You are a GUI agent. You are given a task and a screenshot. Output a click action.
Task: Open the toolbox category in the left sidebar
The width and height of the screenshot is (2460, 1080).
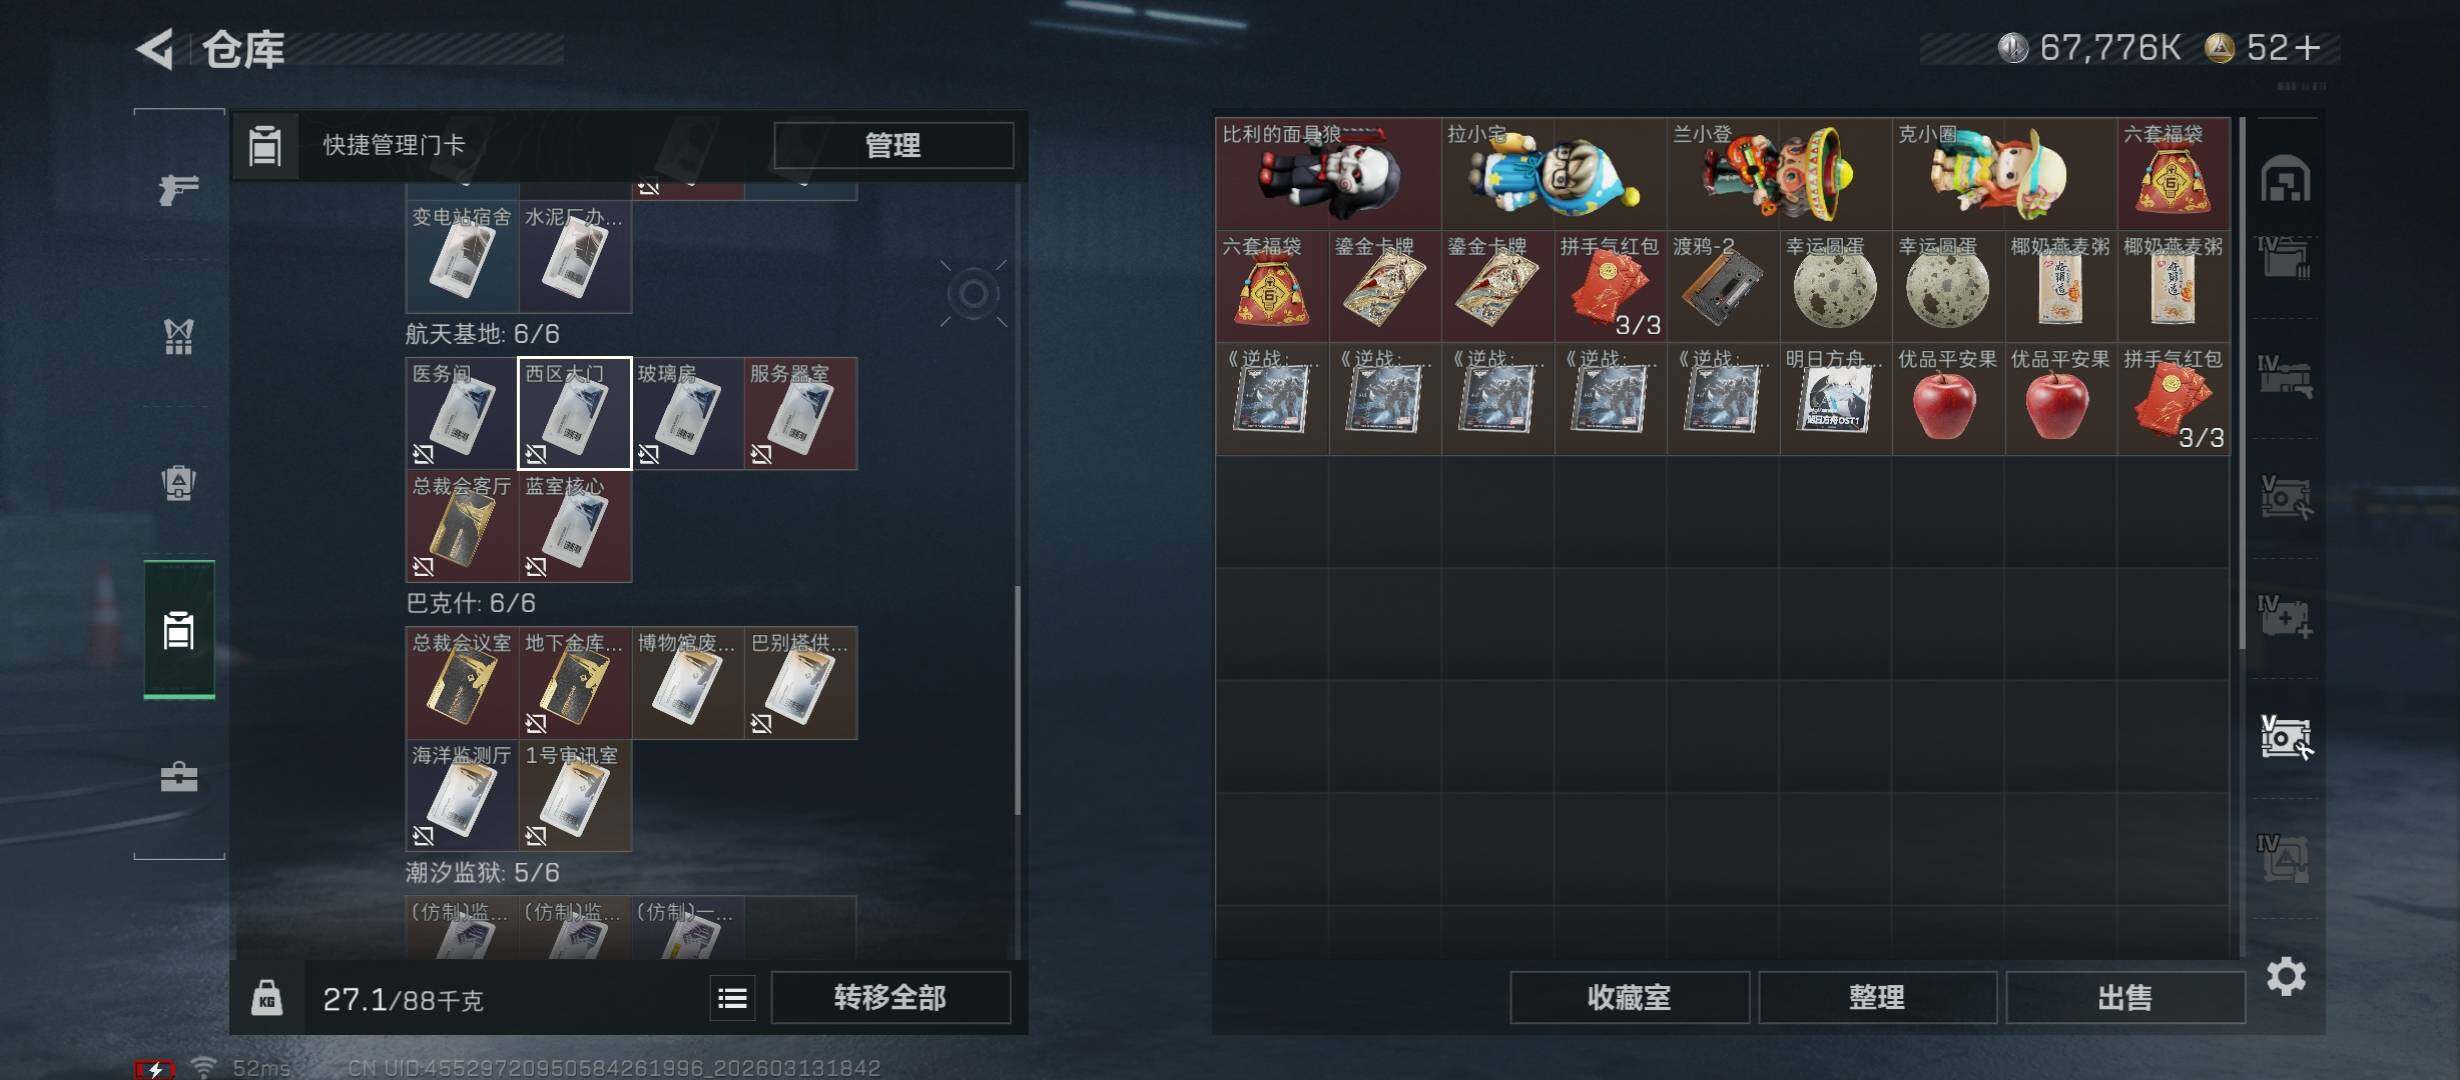[x=179, y=777]
